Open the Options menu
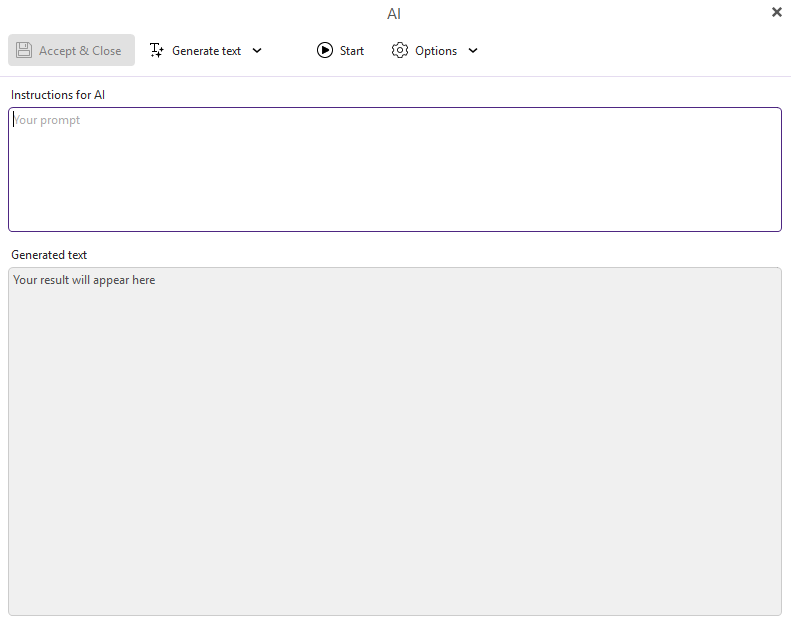This screenshot has height=626, width=791. coord(436,50)
